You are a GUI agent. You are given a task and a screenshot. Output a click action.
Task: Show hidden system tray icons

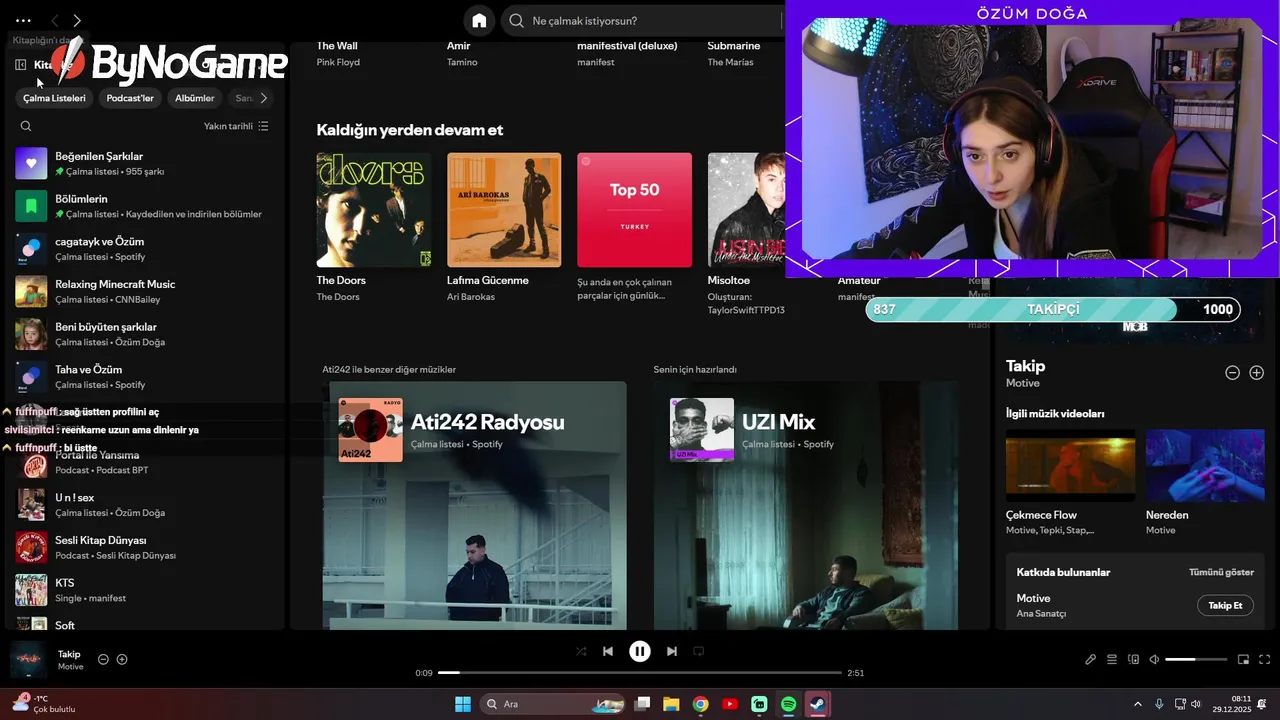[x=1137, y=704]
